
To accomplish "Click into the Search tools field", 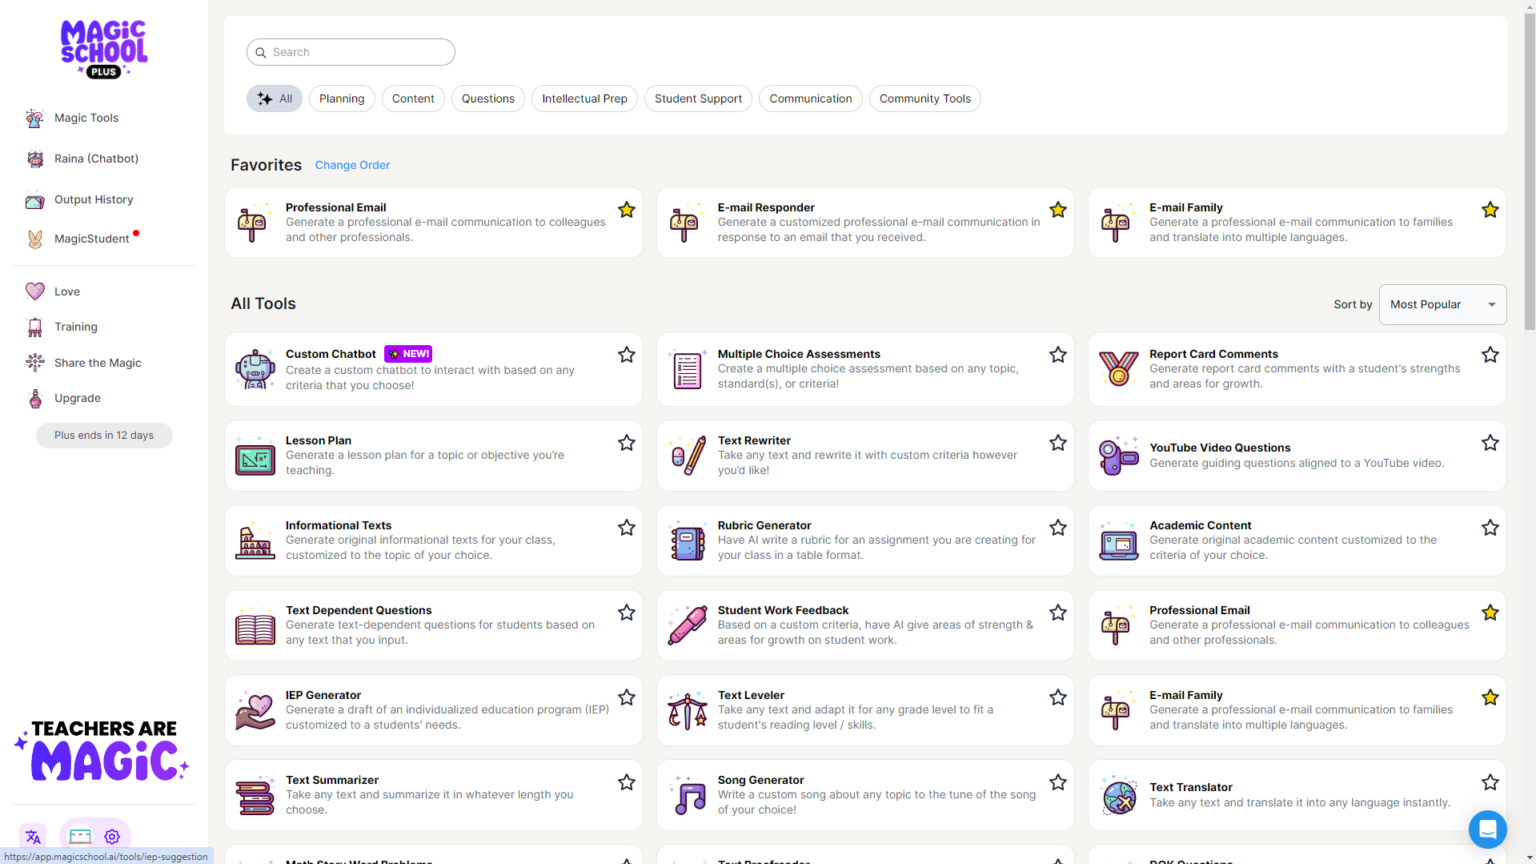I will pyautogui.click(x=351, y=52).
